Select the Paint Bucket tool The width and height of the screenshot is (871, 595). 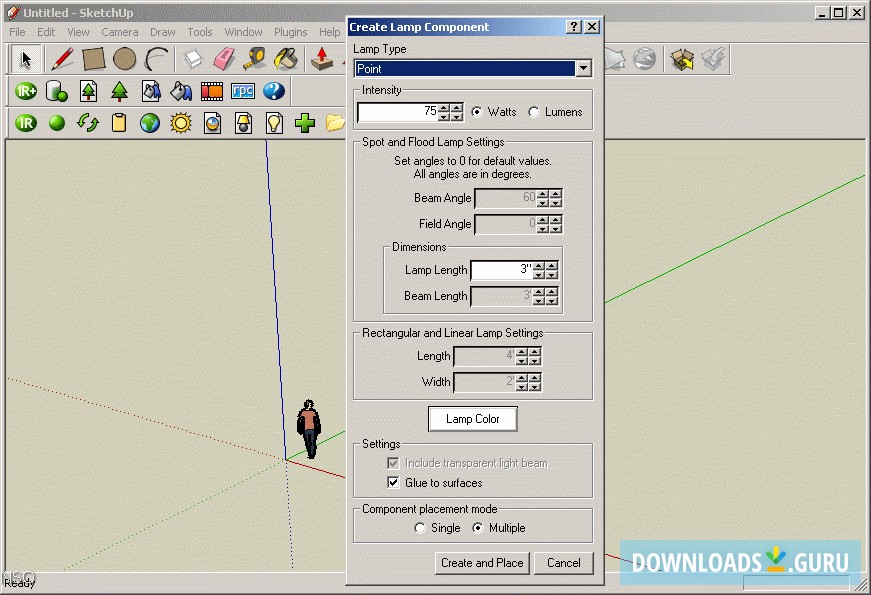tap(286, 59)
